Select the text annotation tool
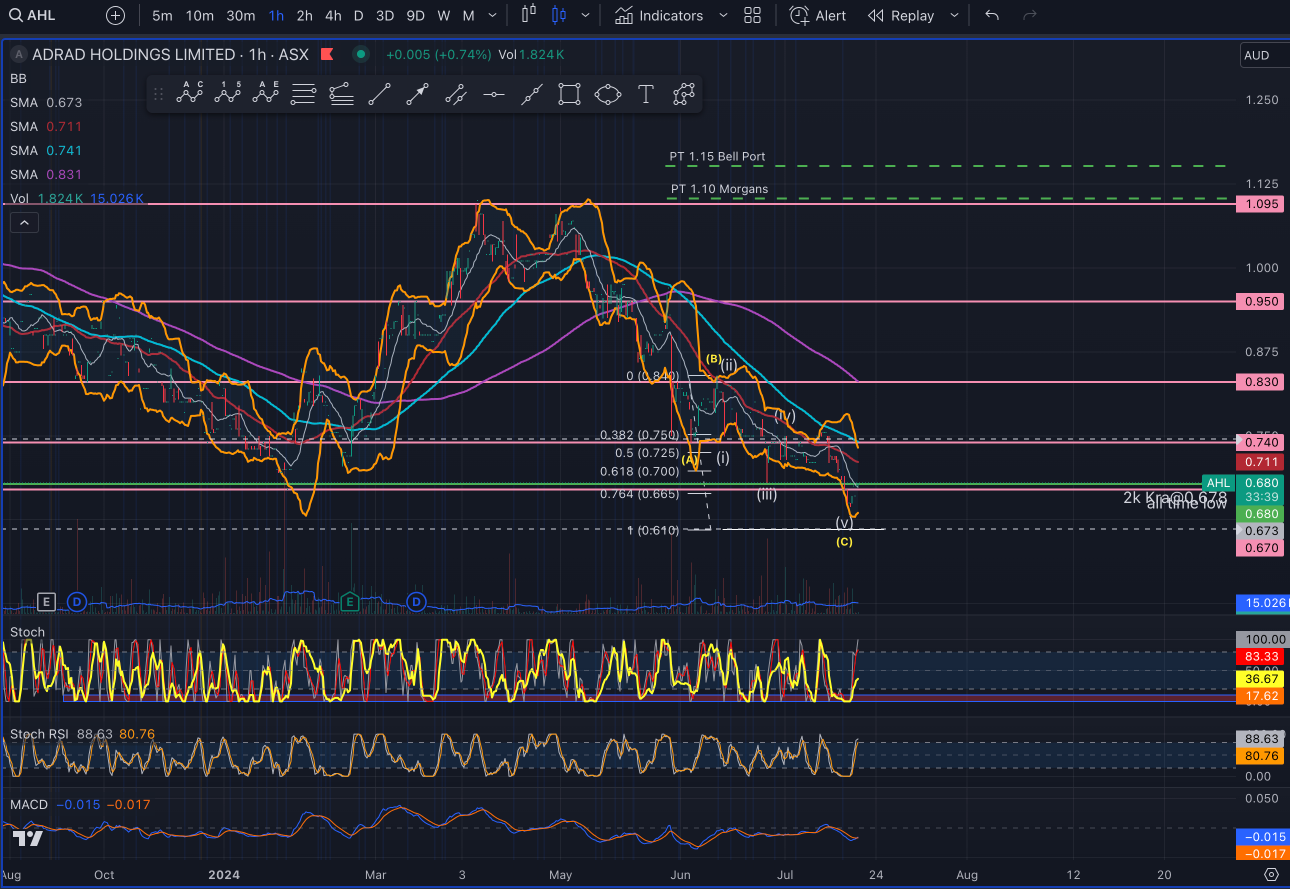Image resolution: width=1290 pixels, height=889 pixels. click(646, 95)
